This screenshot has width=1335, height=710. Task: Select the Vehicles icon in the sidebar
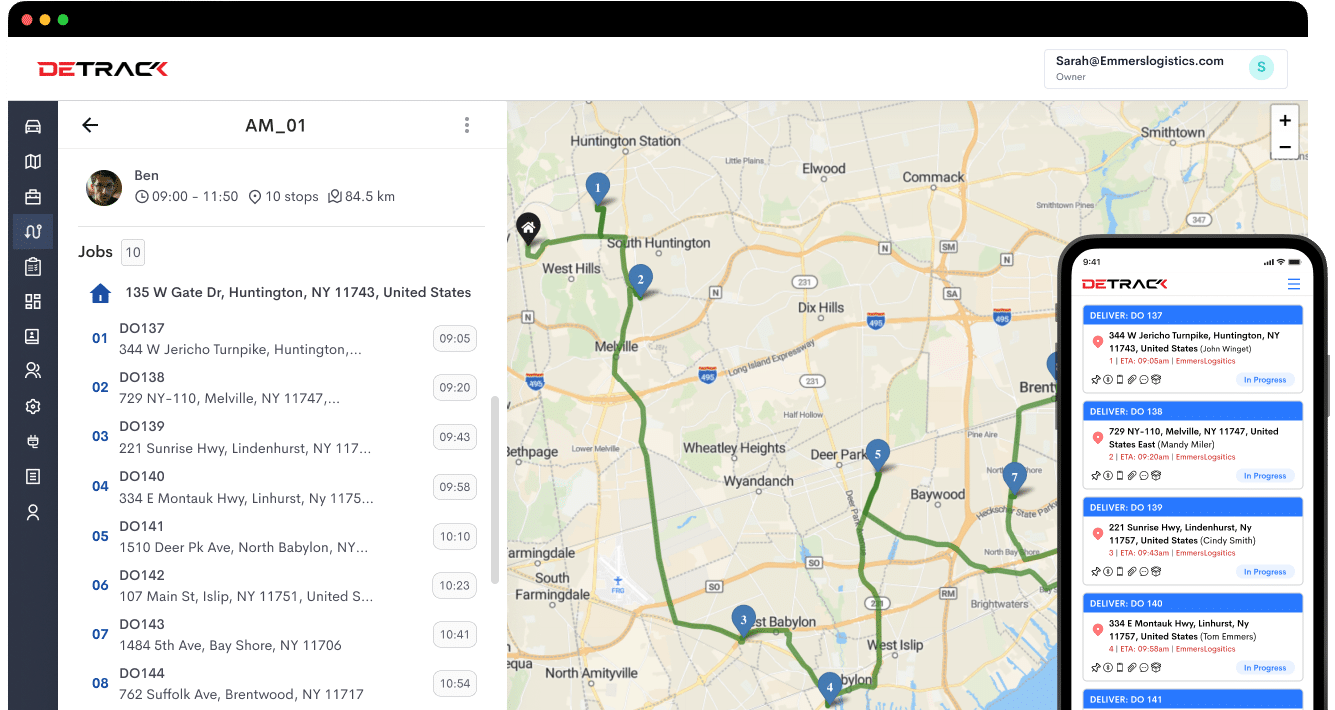pos(34,127)
